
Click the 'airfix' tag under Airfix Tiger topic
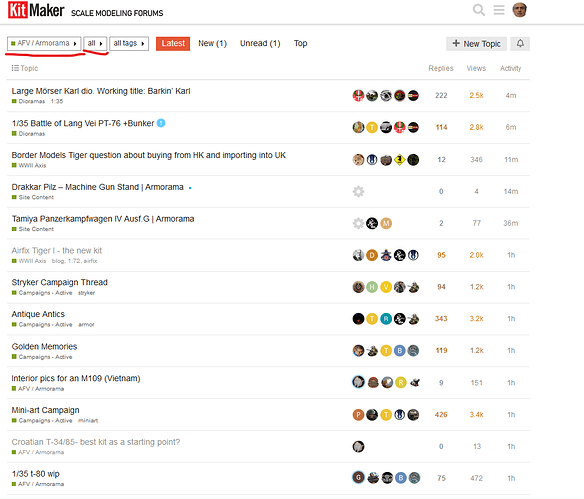tap(91, 261)
